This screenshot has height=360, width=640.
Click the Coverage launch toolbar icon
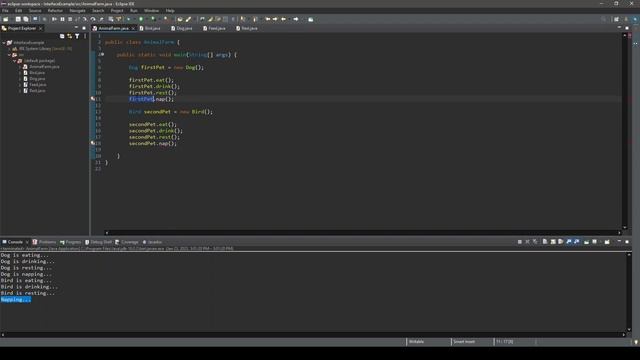pos(153,19)
